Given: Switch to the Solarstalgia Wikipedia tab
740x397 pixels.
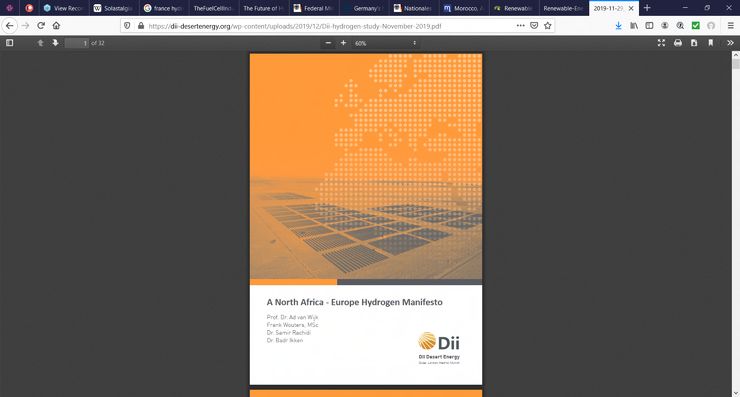Looking at the screenshot, I should [113, 8].
